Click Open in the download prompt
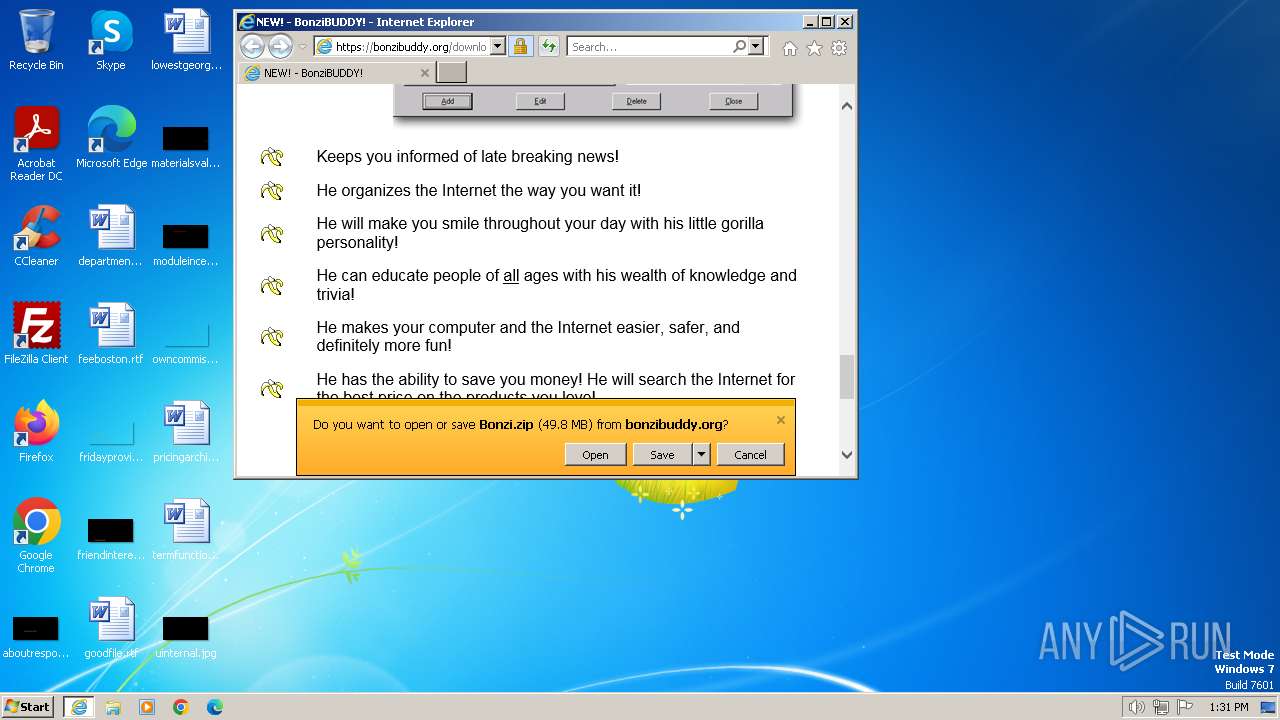This screenshot has width=1280, height=720. [595, 454]
